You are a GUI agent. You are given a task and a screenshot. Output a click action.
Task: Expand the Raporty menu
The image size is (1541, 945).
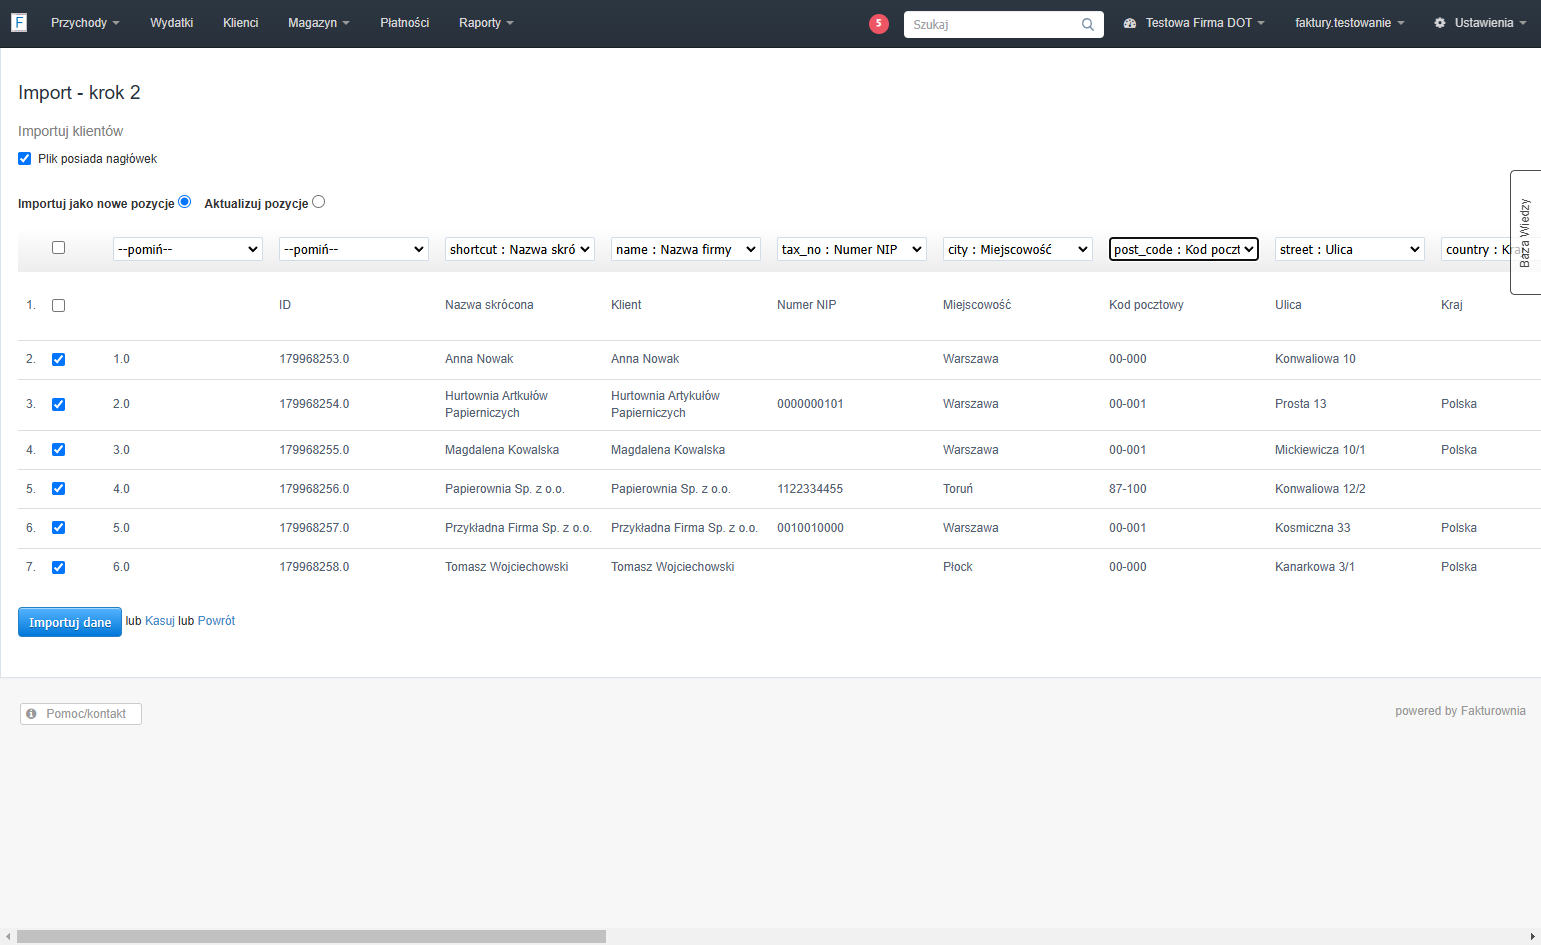click(486, 23)
